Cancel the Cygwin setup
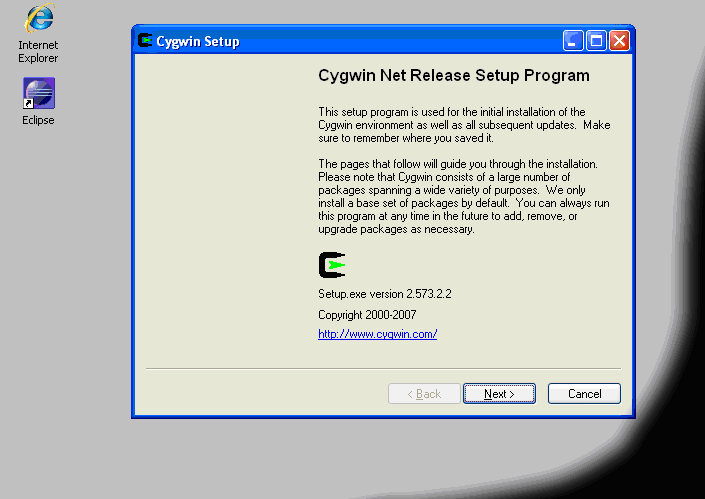Viewport: 705px width, 499px height. coord(584,394)
